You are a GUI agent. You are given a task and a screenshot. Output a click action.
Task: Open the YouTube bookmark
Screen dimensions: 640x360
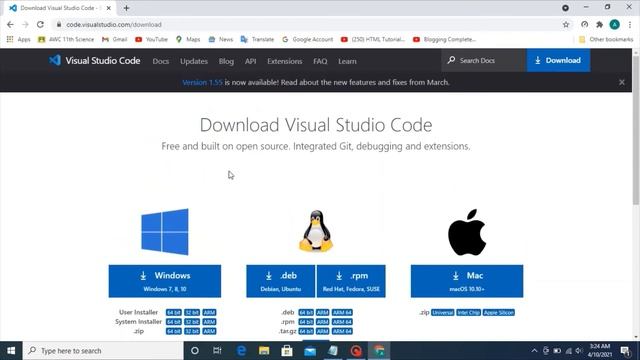pos(152,39)
